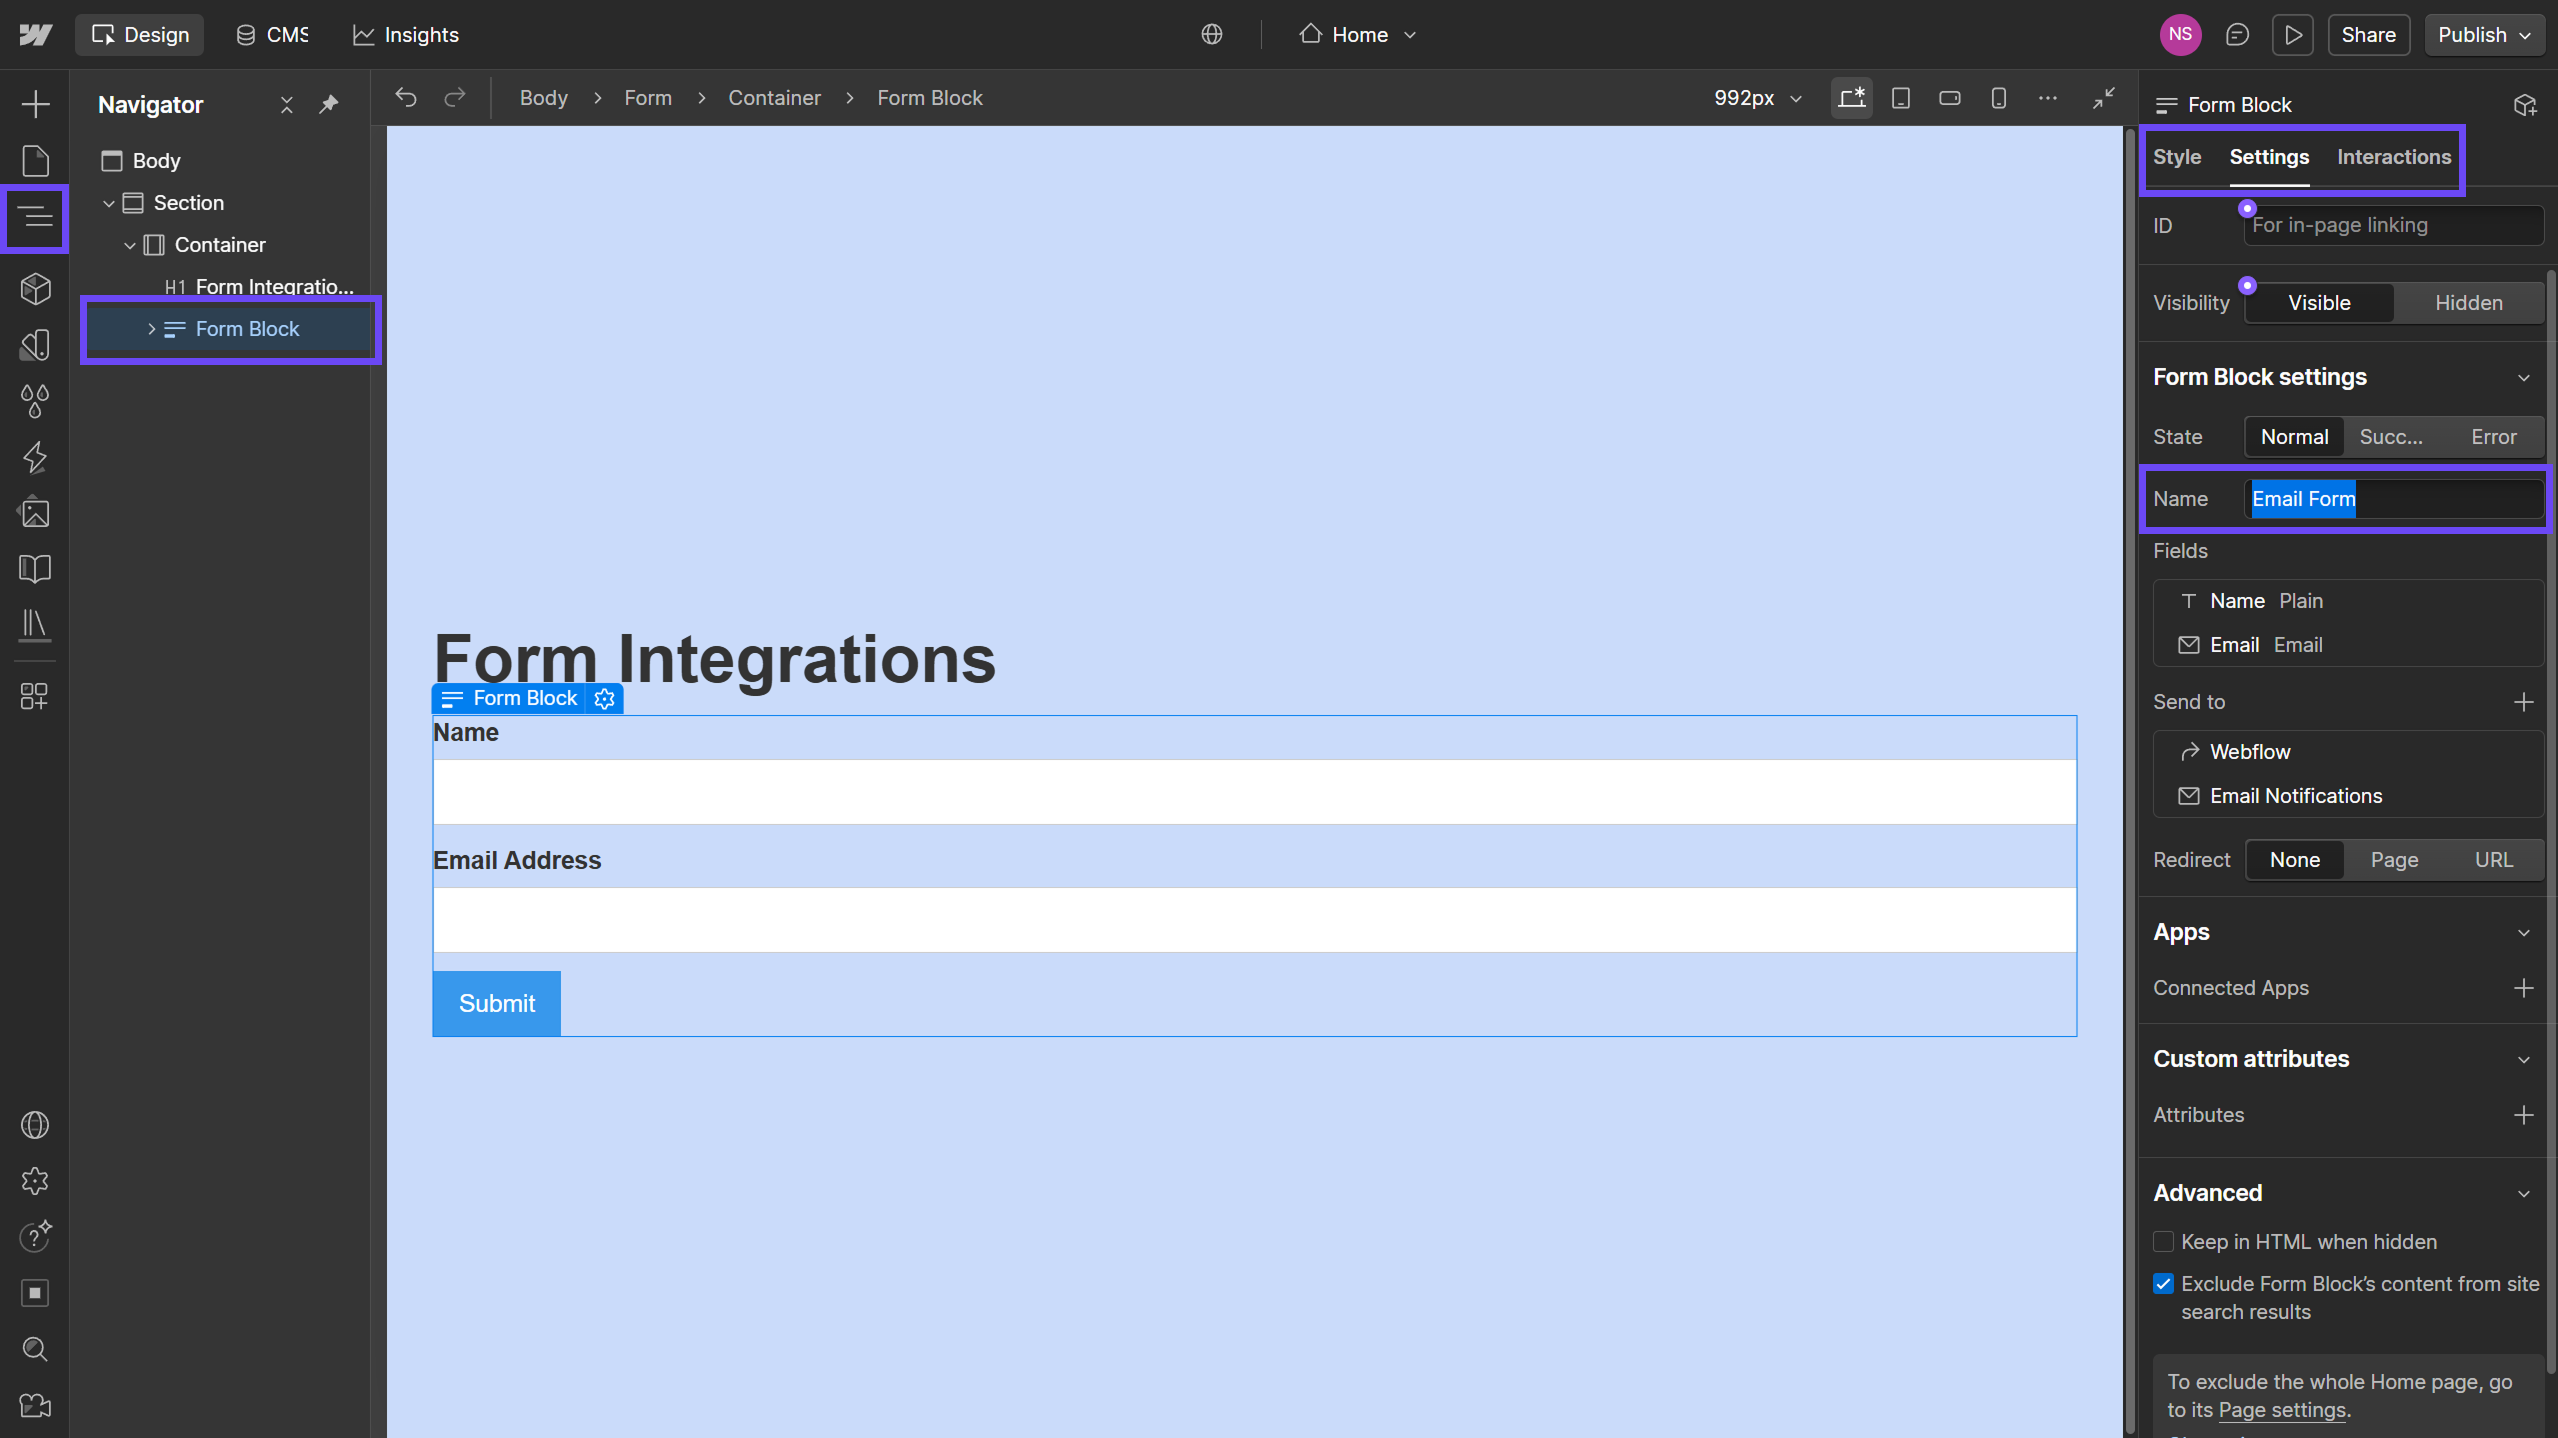Open the Publish dropdown
Image resolution: width=2558 pixels, height=1438 pixels.
pyautogui.click(x=2483, y=35)
